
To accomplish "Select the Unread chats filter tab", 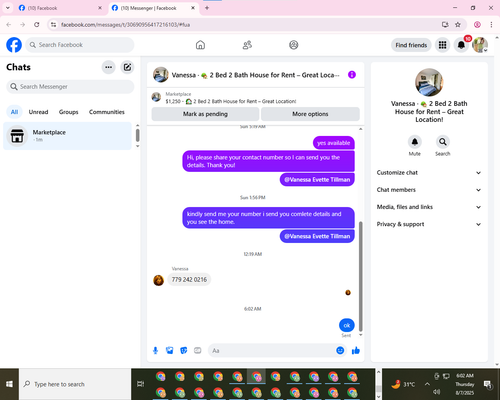I will click(x=38, y=112).
